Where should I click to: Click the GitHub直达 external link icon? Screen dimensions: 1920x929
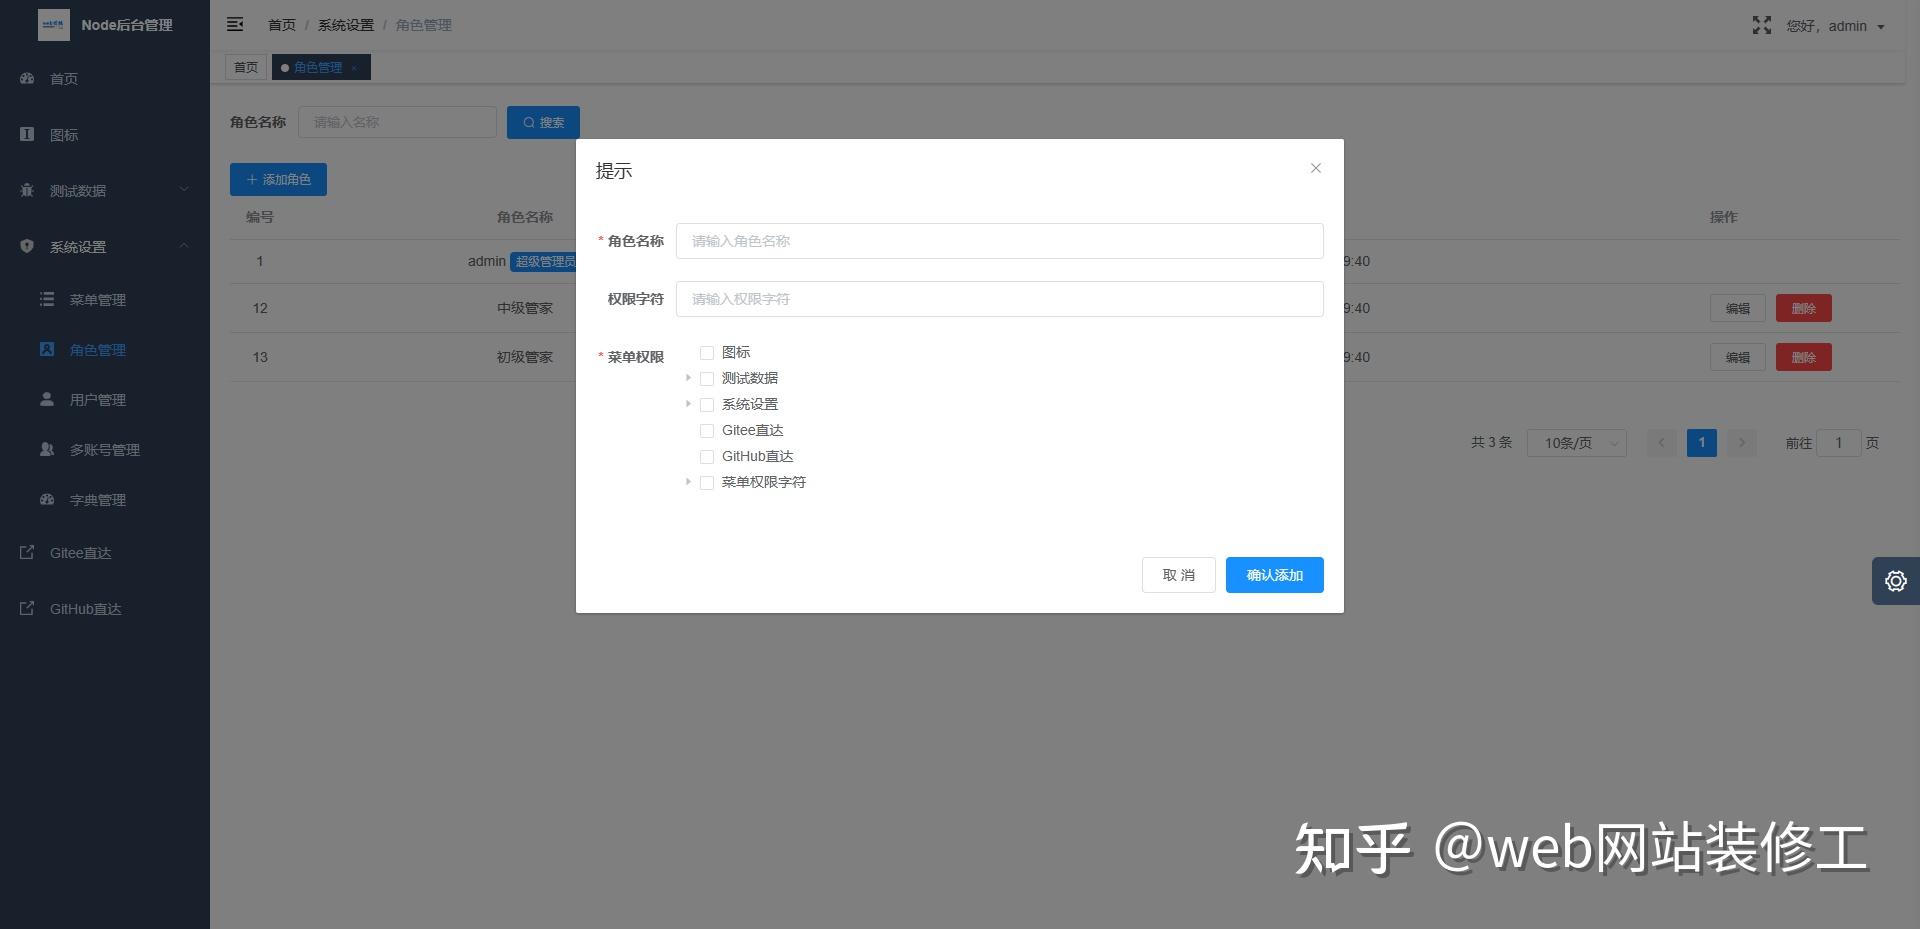(x=26, y=608)
